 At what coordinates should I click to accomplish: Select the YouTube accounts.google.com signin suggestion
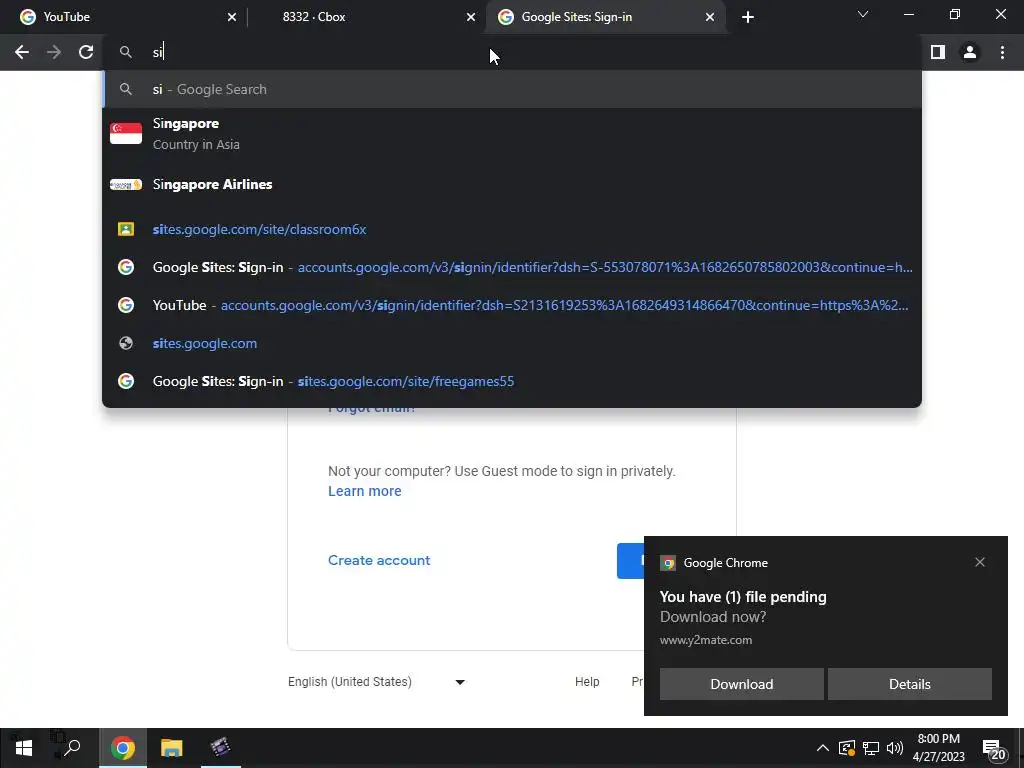coord(513,305)
